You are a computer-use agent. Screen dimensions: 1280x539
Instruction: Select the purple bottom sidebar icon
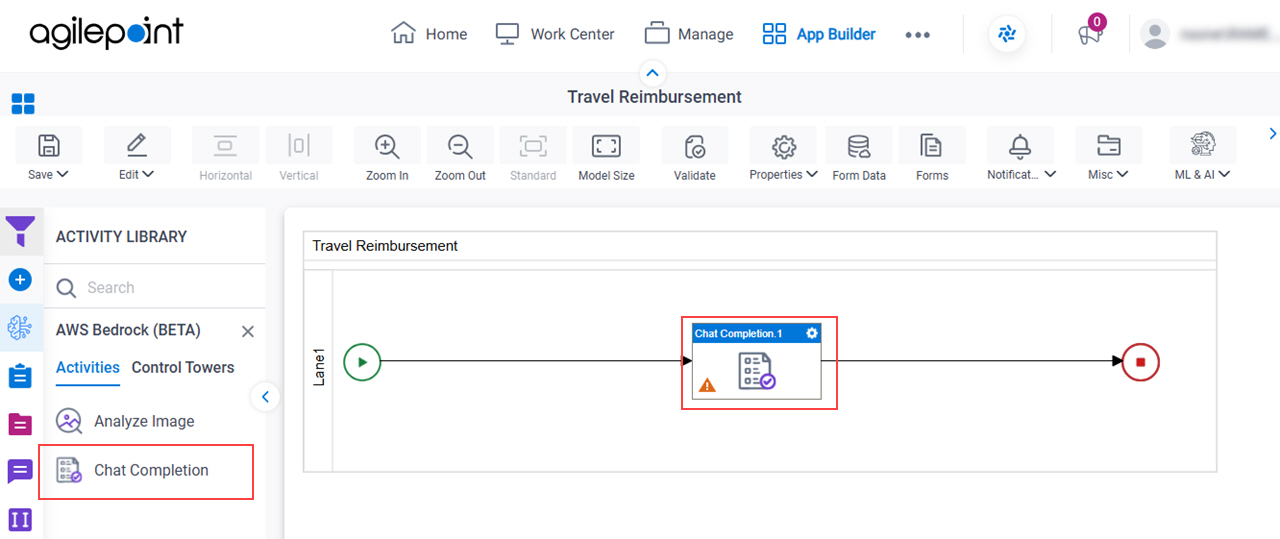tap(20, 520)
